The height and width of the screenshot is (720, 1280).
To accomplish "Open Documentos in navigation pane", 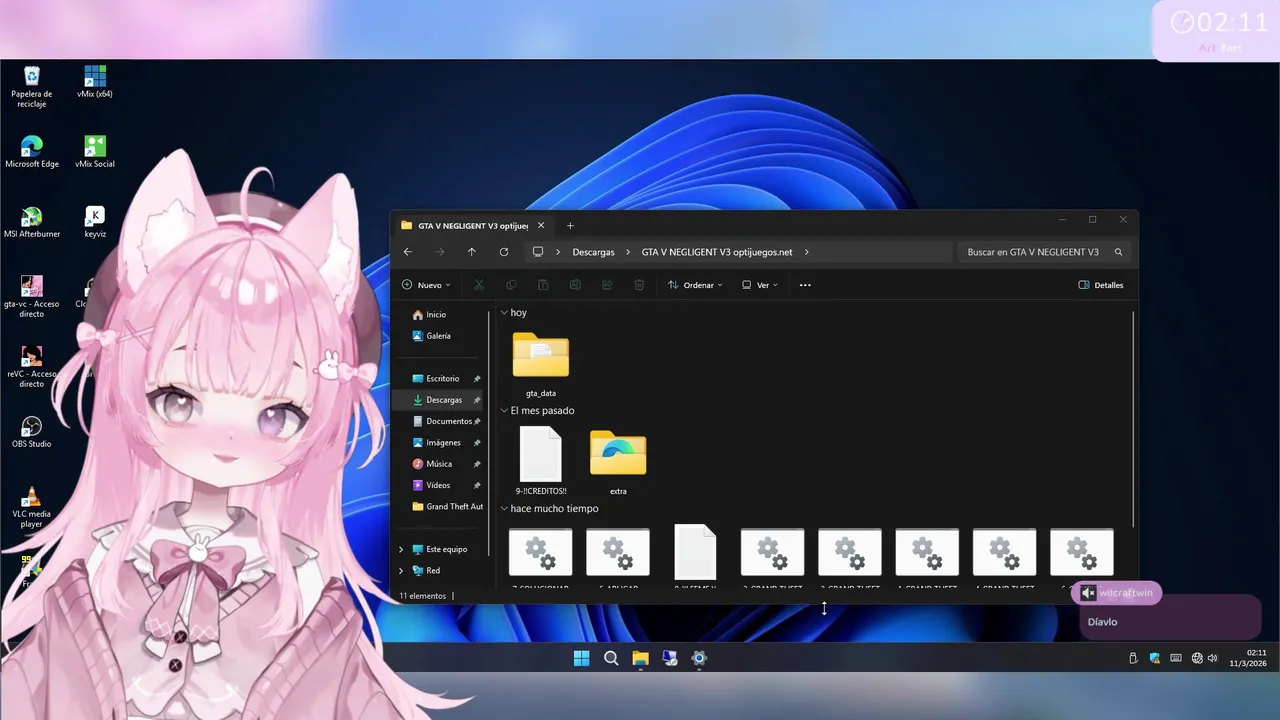I will click(442, 421).
